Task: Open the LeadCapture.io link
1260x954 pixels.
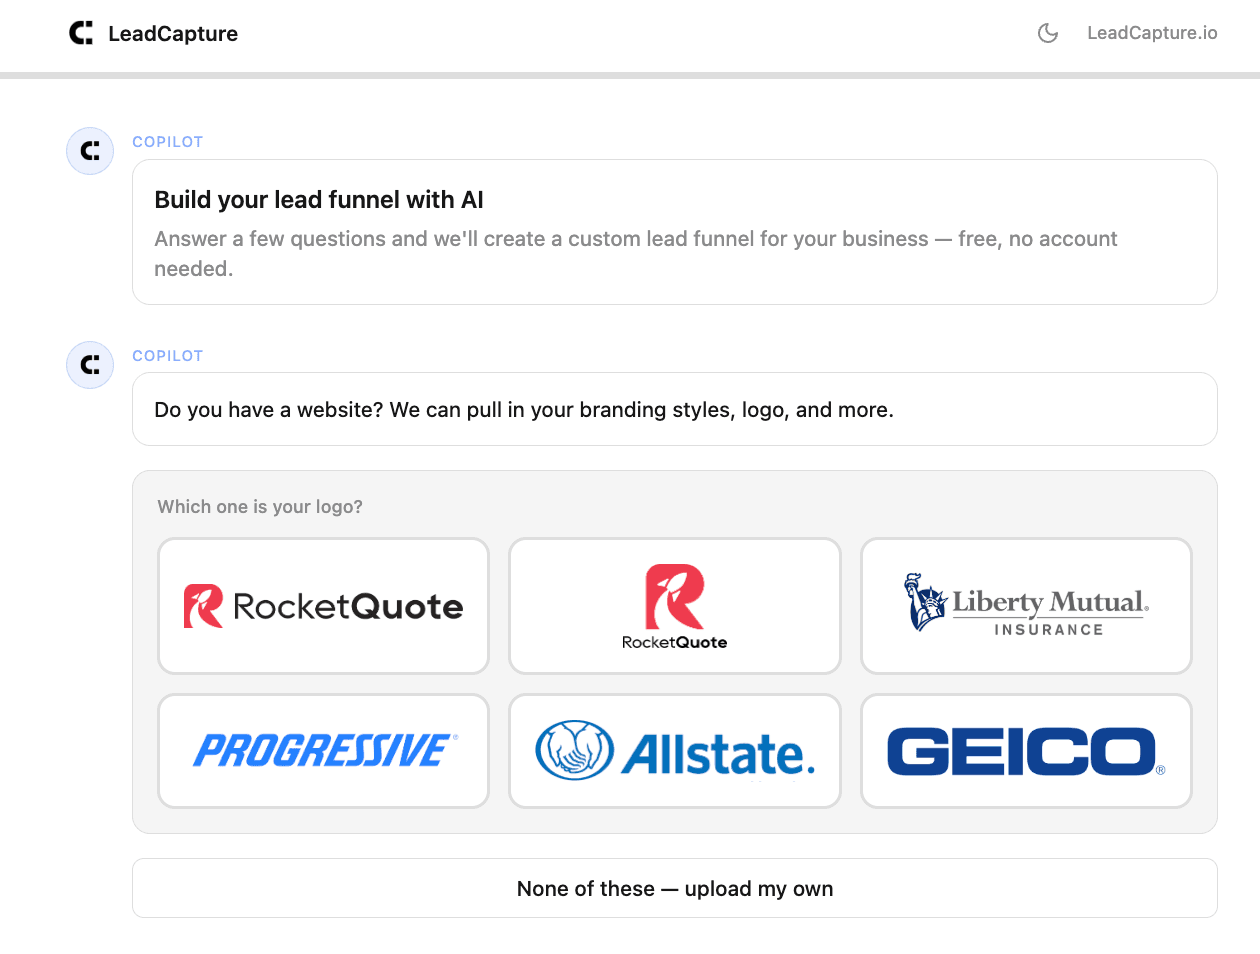Action: pos(1152,33)
